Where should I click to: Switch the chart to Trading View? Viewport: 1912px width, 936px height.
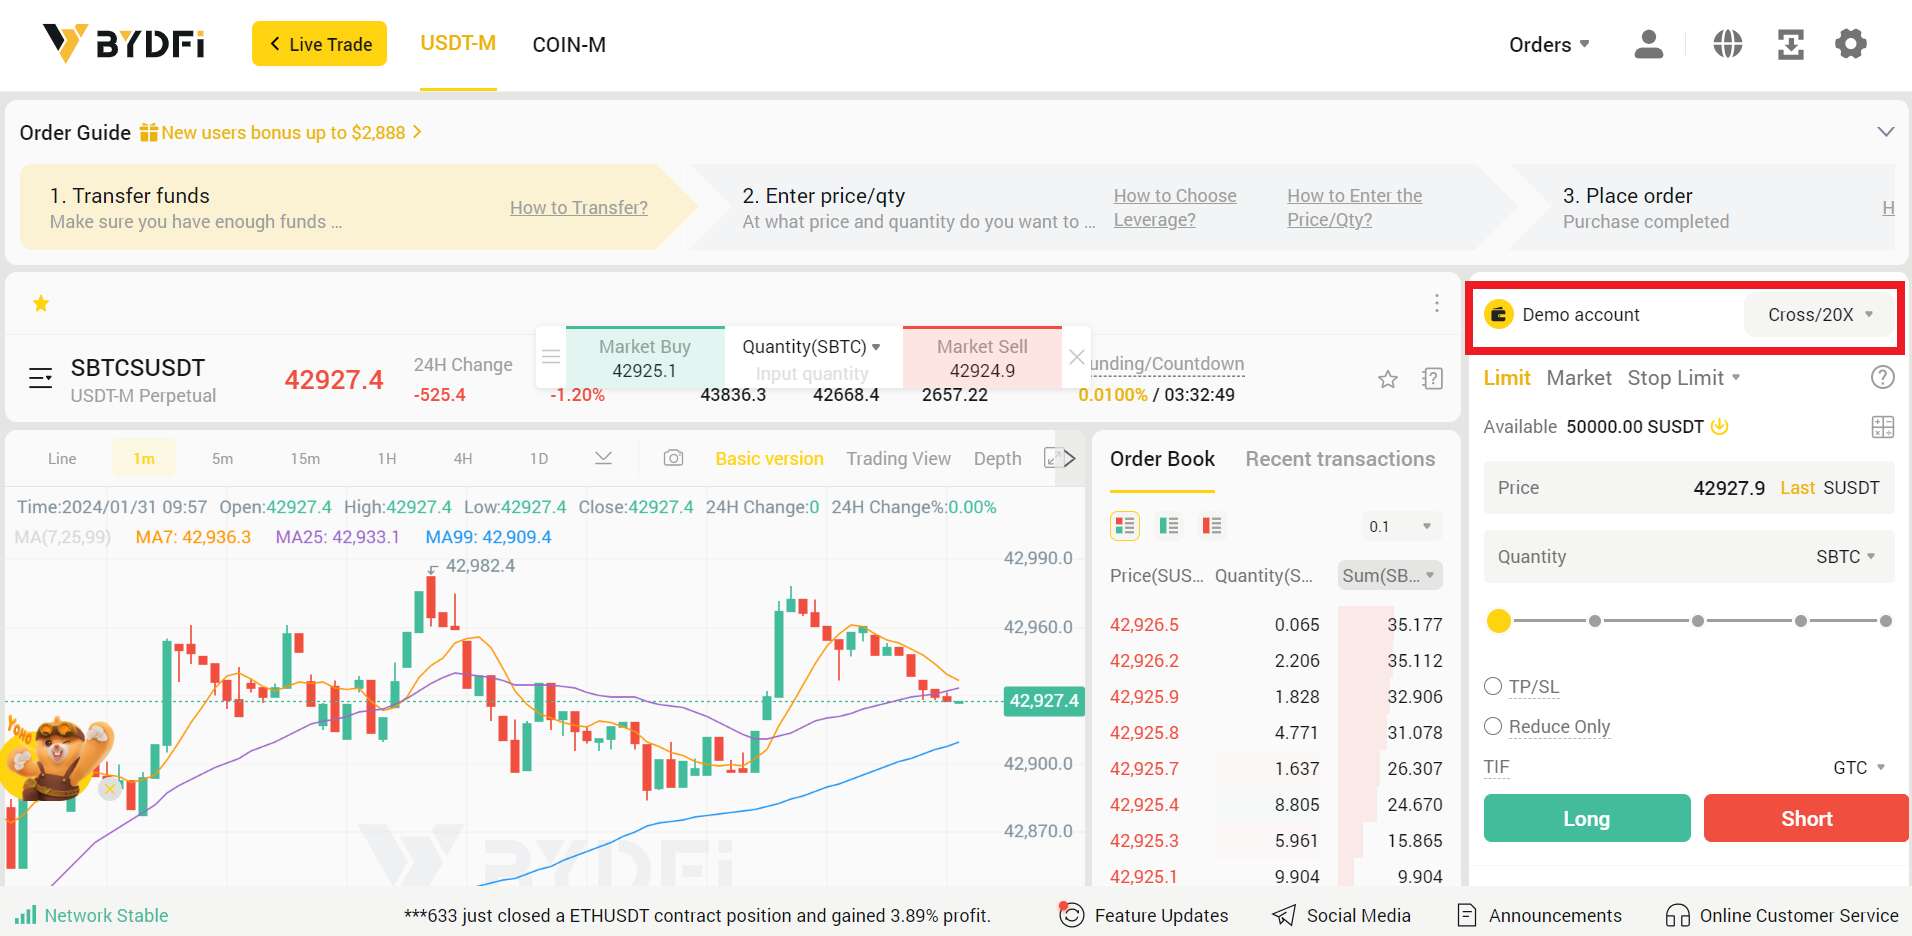pos(898,458)
